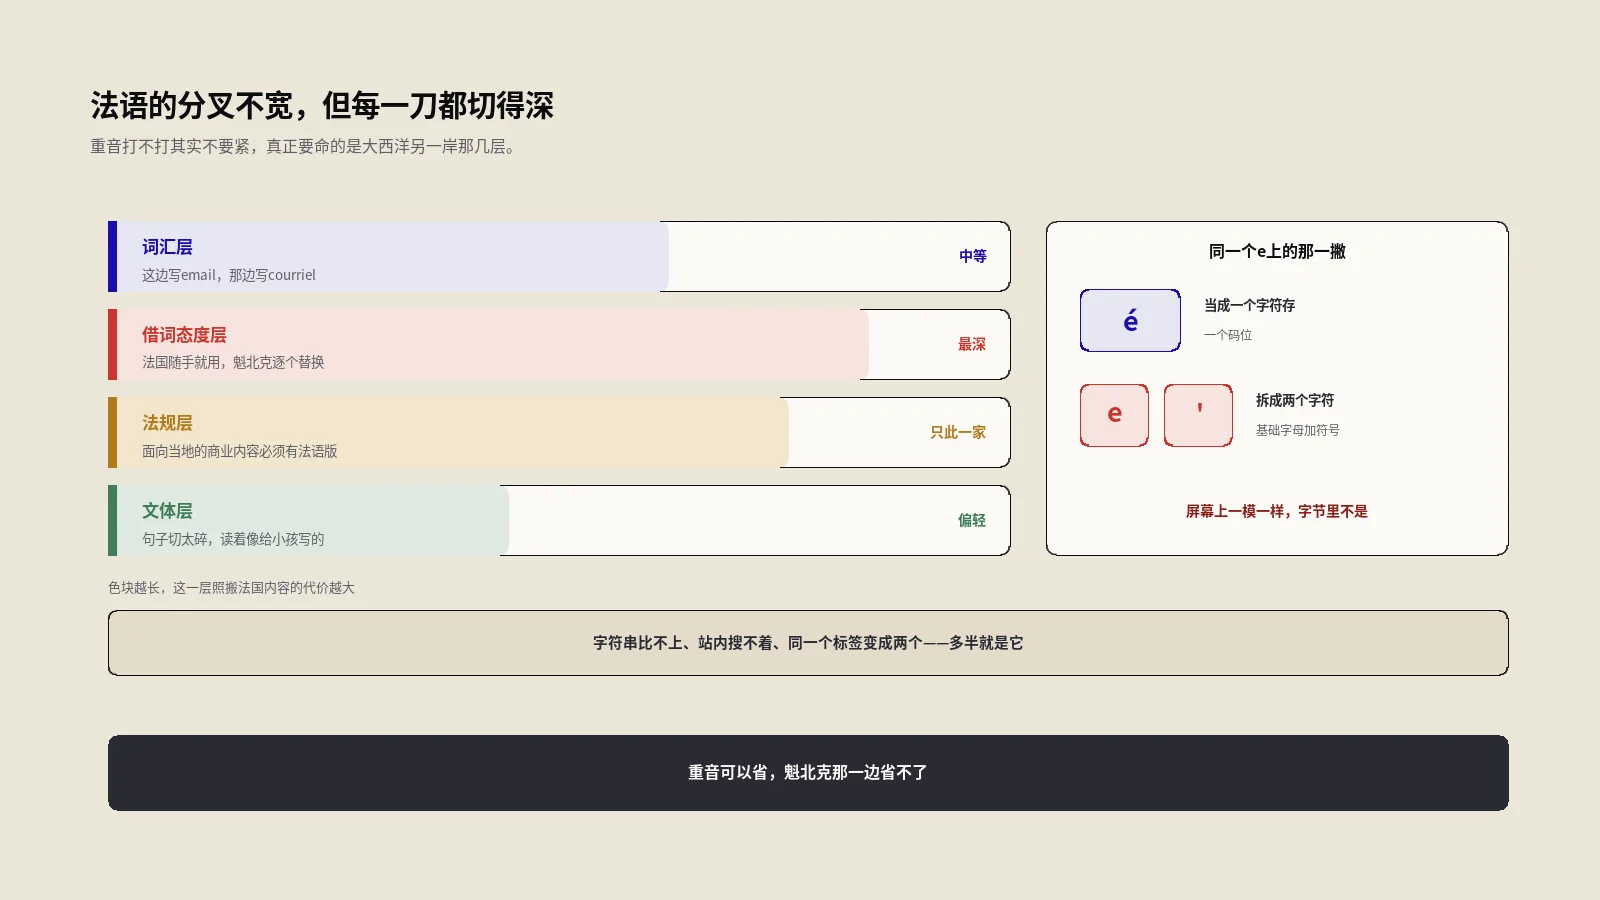This screenshot has width=1600, height=900.
Task: Select the text 法国随手就用，魁北克逐个替换
Action: 233,362
